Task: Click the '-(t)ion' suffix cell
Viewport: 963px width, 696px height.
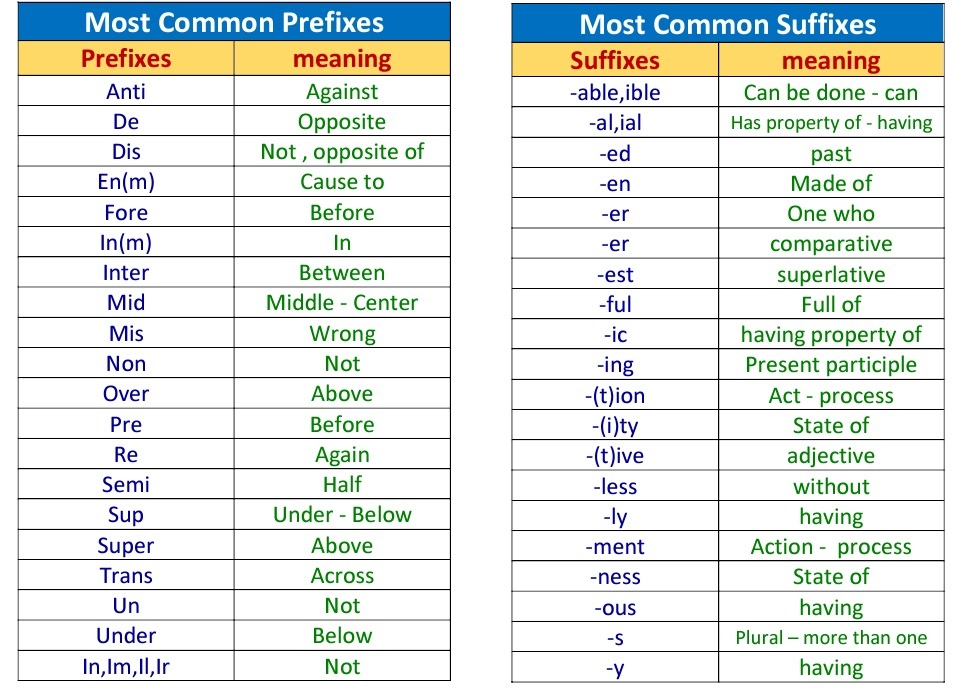Action: coord(615,395)
